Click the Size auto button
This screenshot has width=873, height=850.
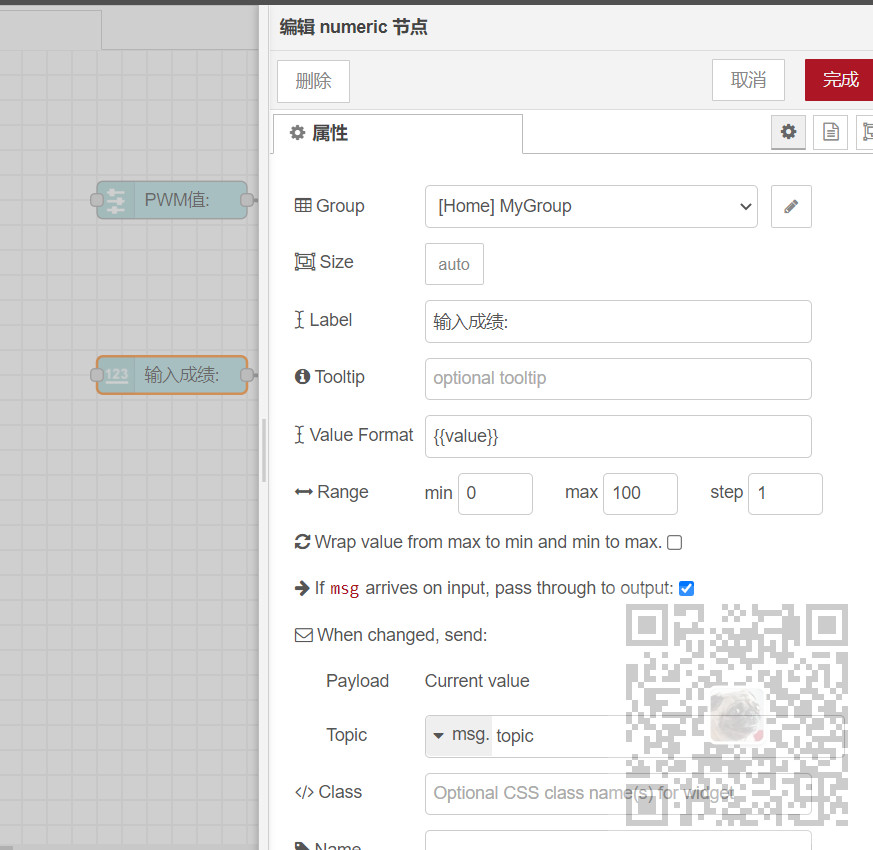click(x=454, y=264)
